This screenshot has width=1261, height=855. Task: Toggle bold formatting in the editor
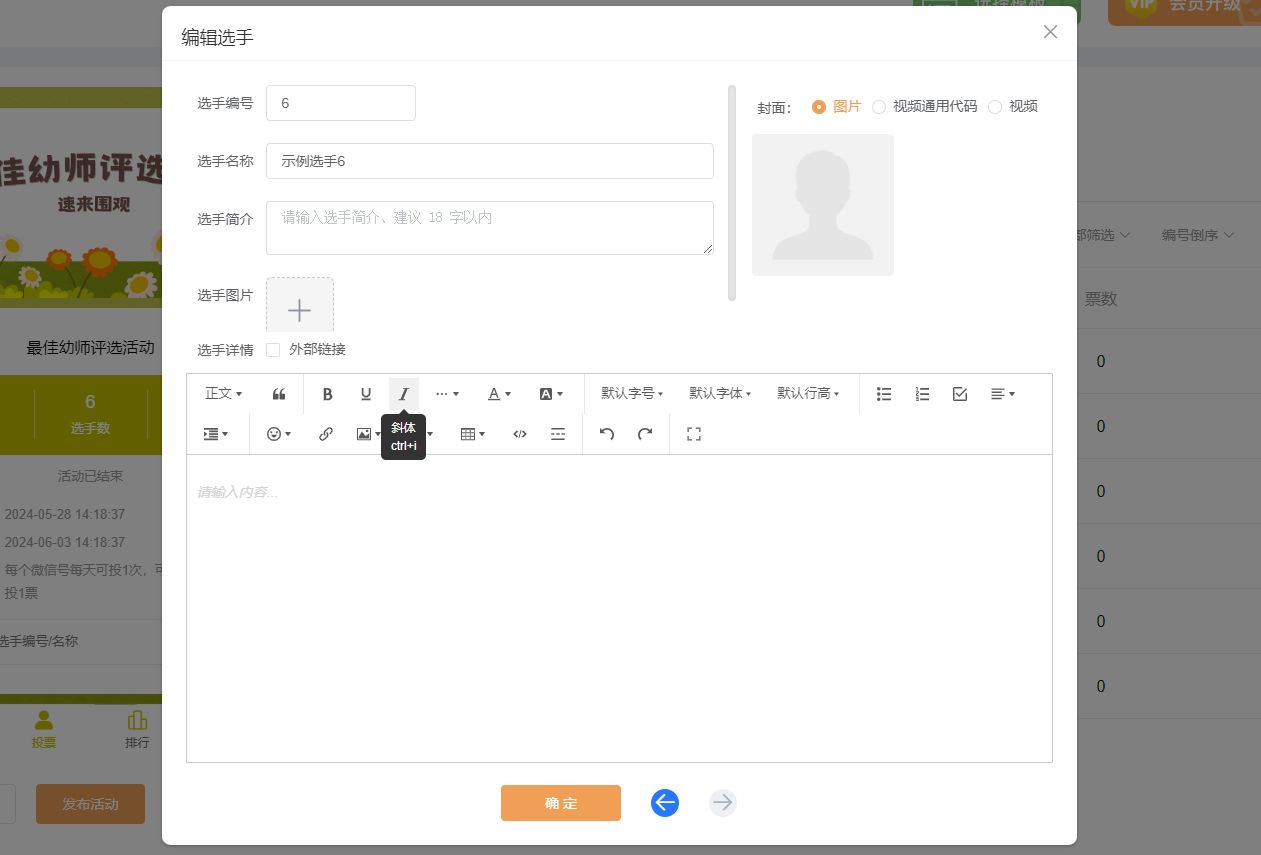[327, 394]
